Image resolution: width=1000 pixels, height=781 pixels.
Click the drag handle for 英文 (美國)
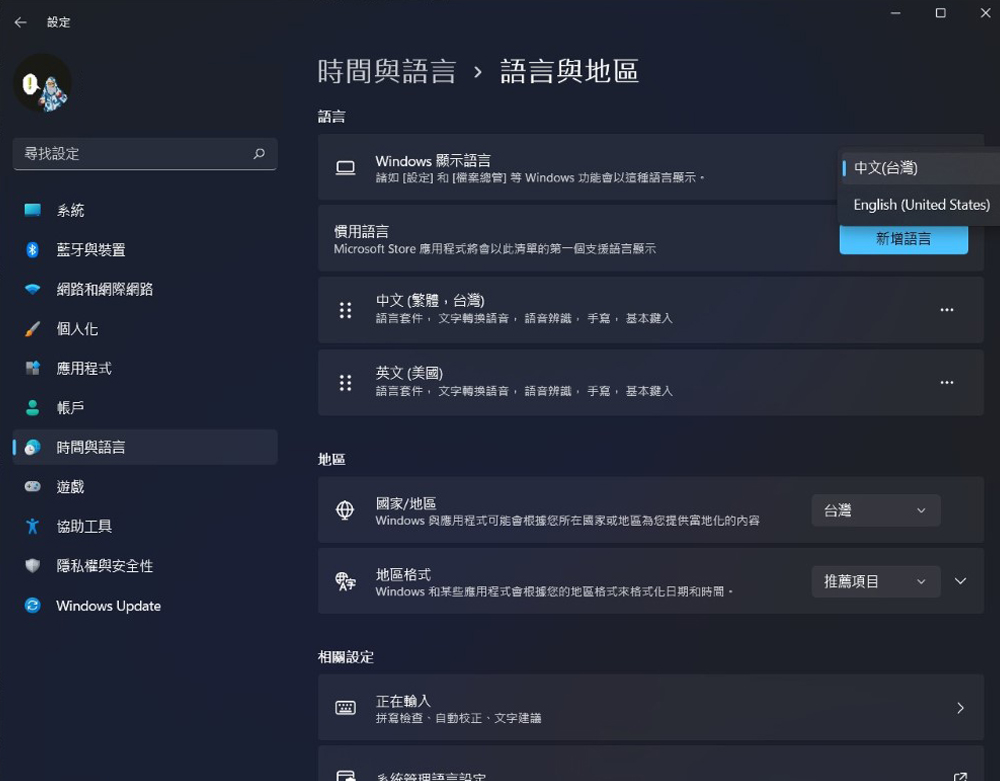(x=346, y=383)
